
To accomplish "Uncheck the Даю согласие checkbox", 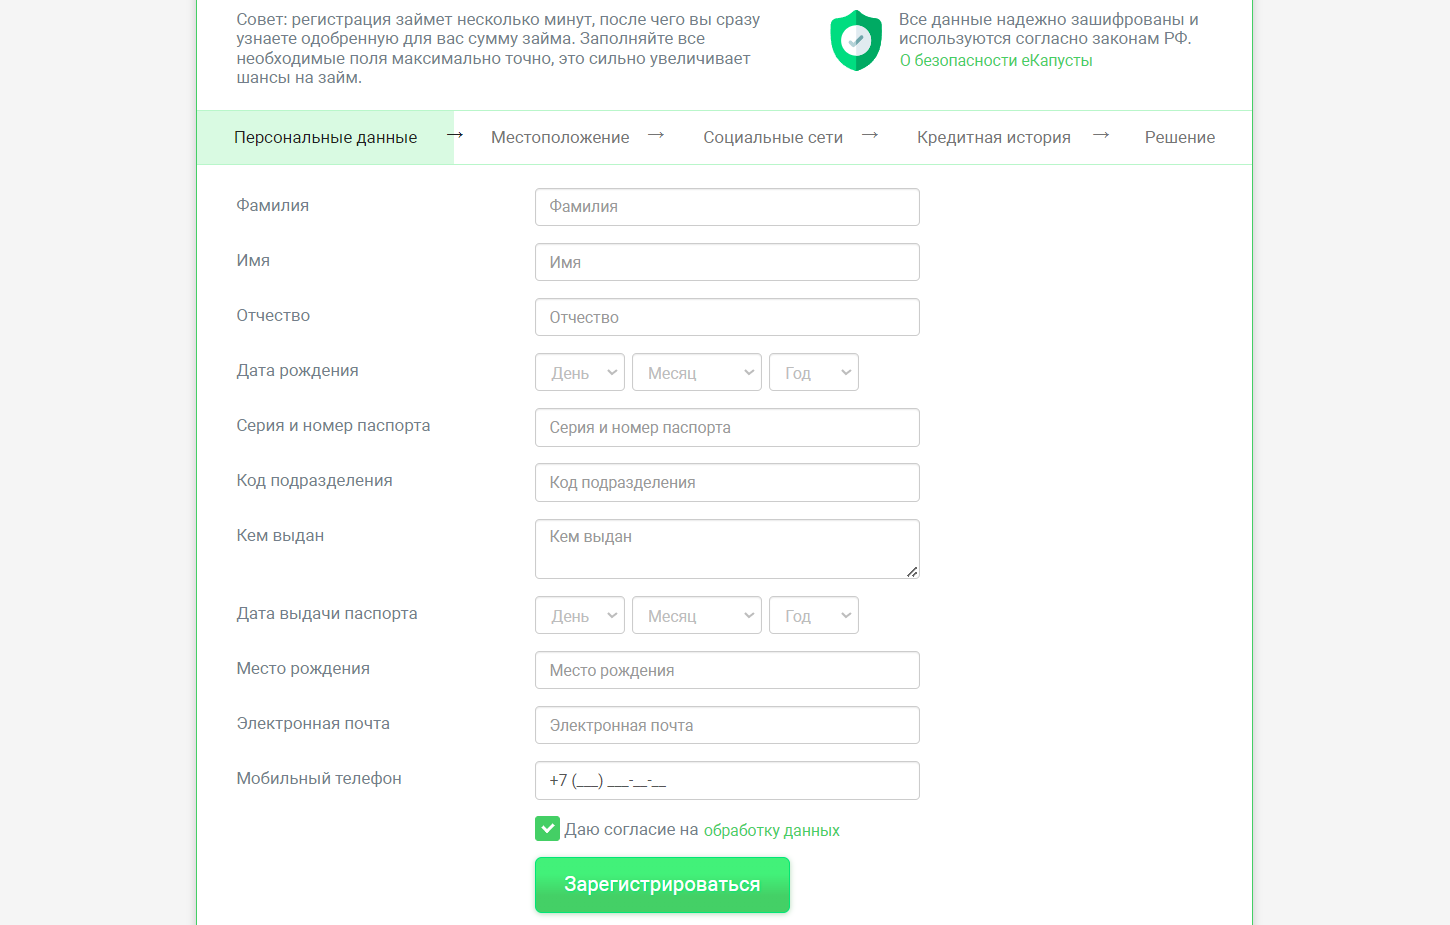I will pyautogui.click(x=547, y=828).
